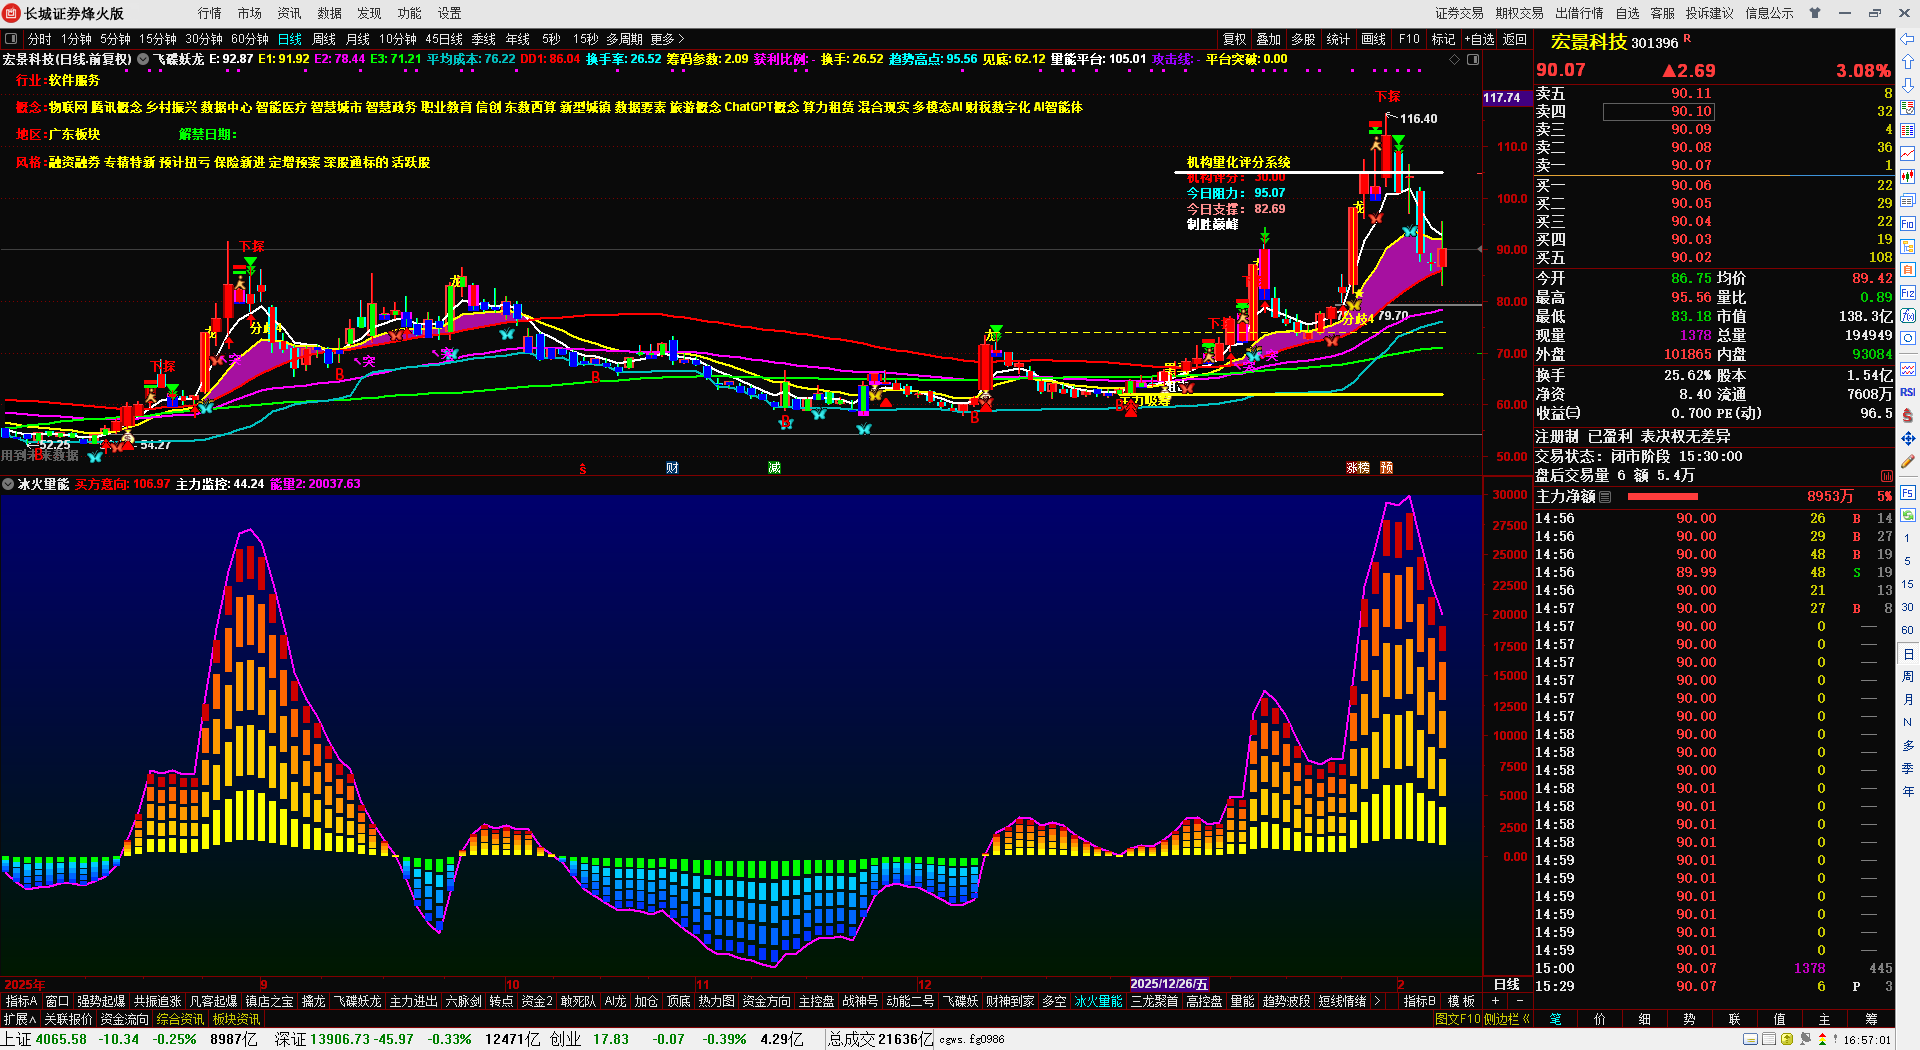The height and width of the screenshot is (1050, 1920).
Task: Open the 画线 drawing tools
Action: 1374,39
